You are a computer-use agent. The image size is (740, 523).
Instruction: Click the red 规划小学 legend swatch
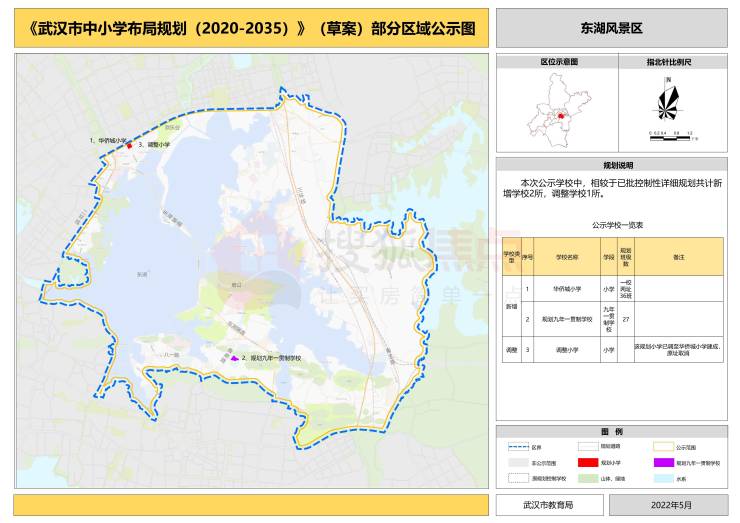click(588, 463)
